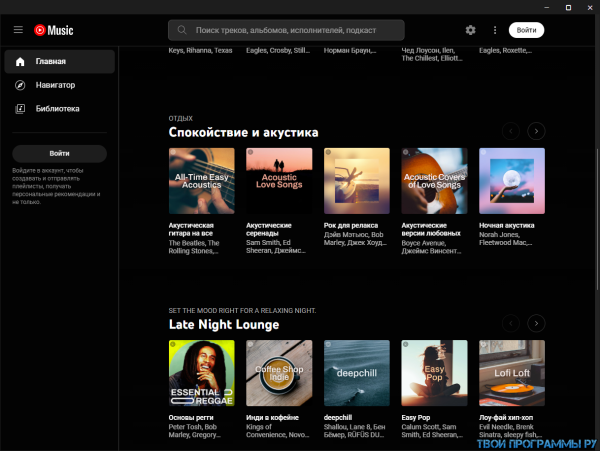This screenshot has height=451, width=600.
Task: Open the hamburger guide menu
Action: pos(18,30)
